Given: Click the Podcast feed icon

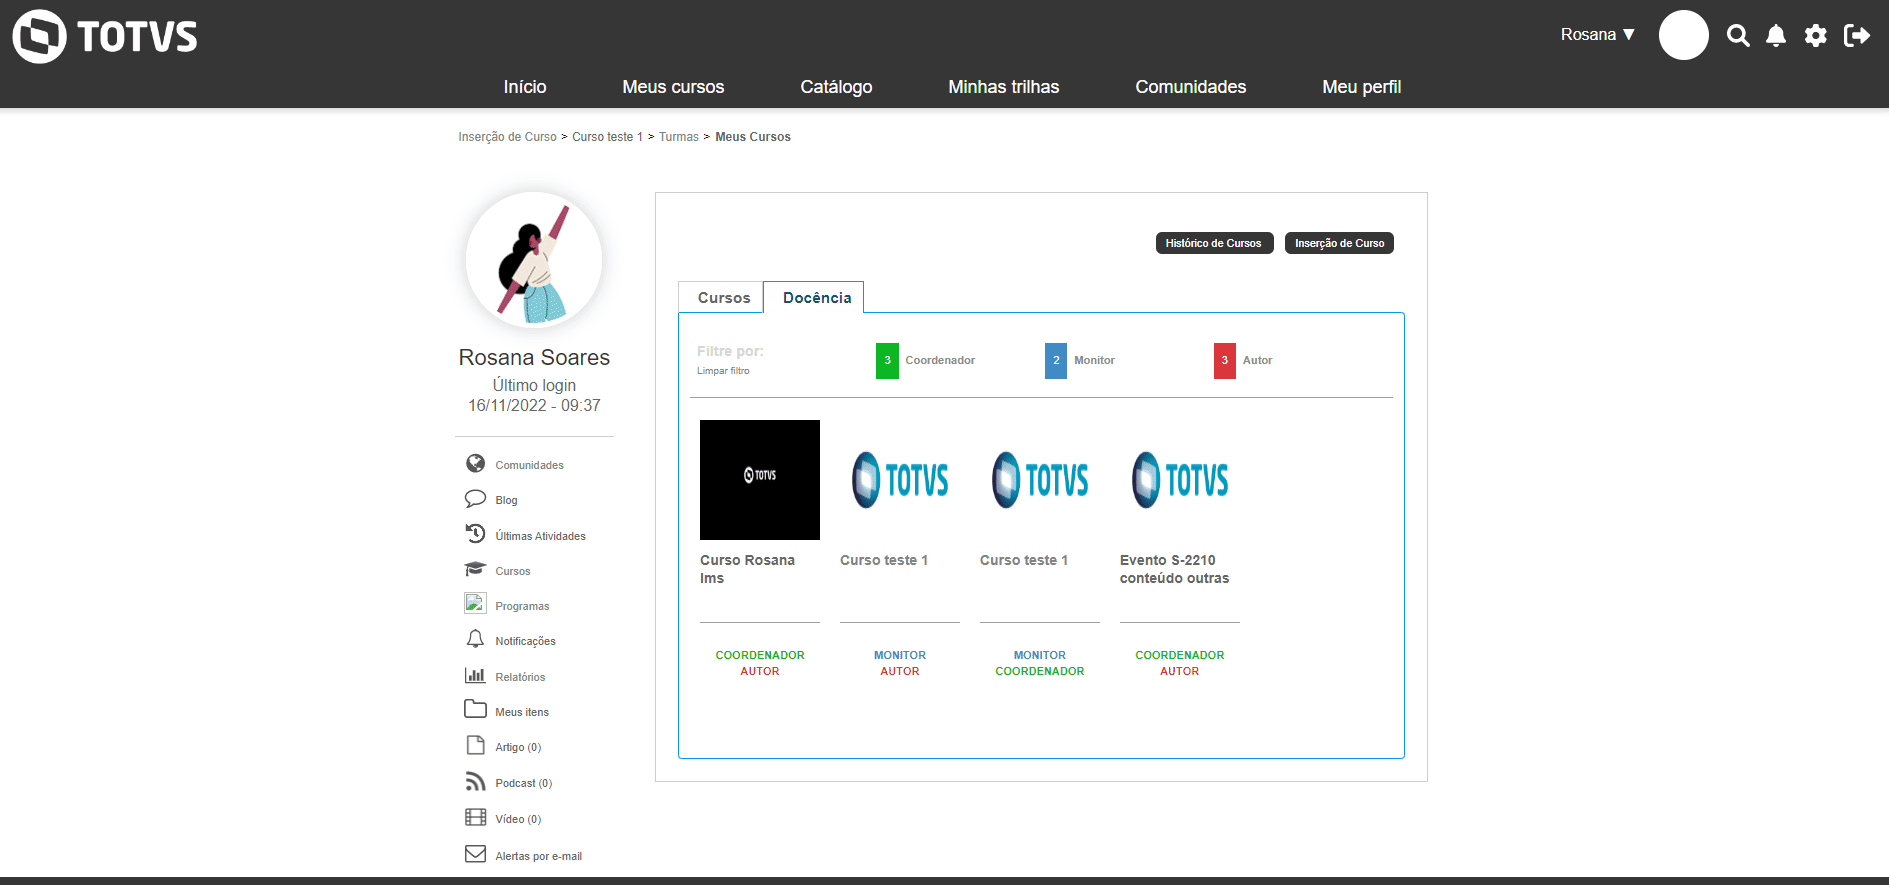Looking at the screenshot, I should (475, 782).
